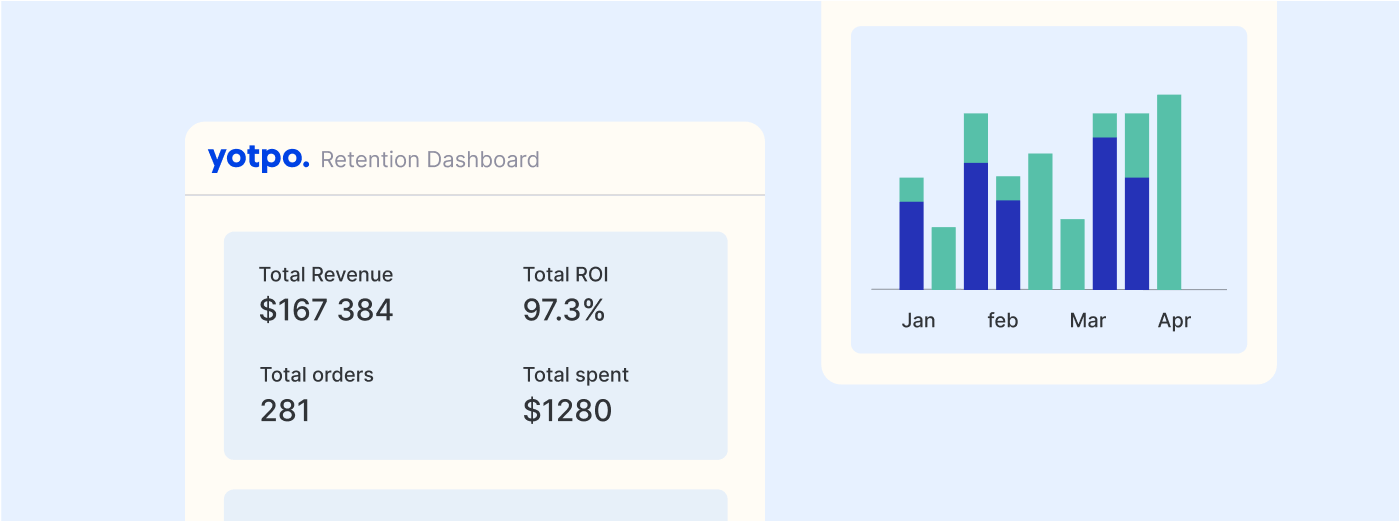Click the blue segment of the first bar

click(x=911, y=246)
